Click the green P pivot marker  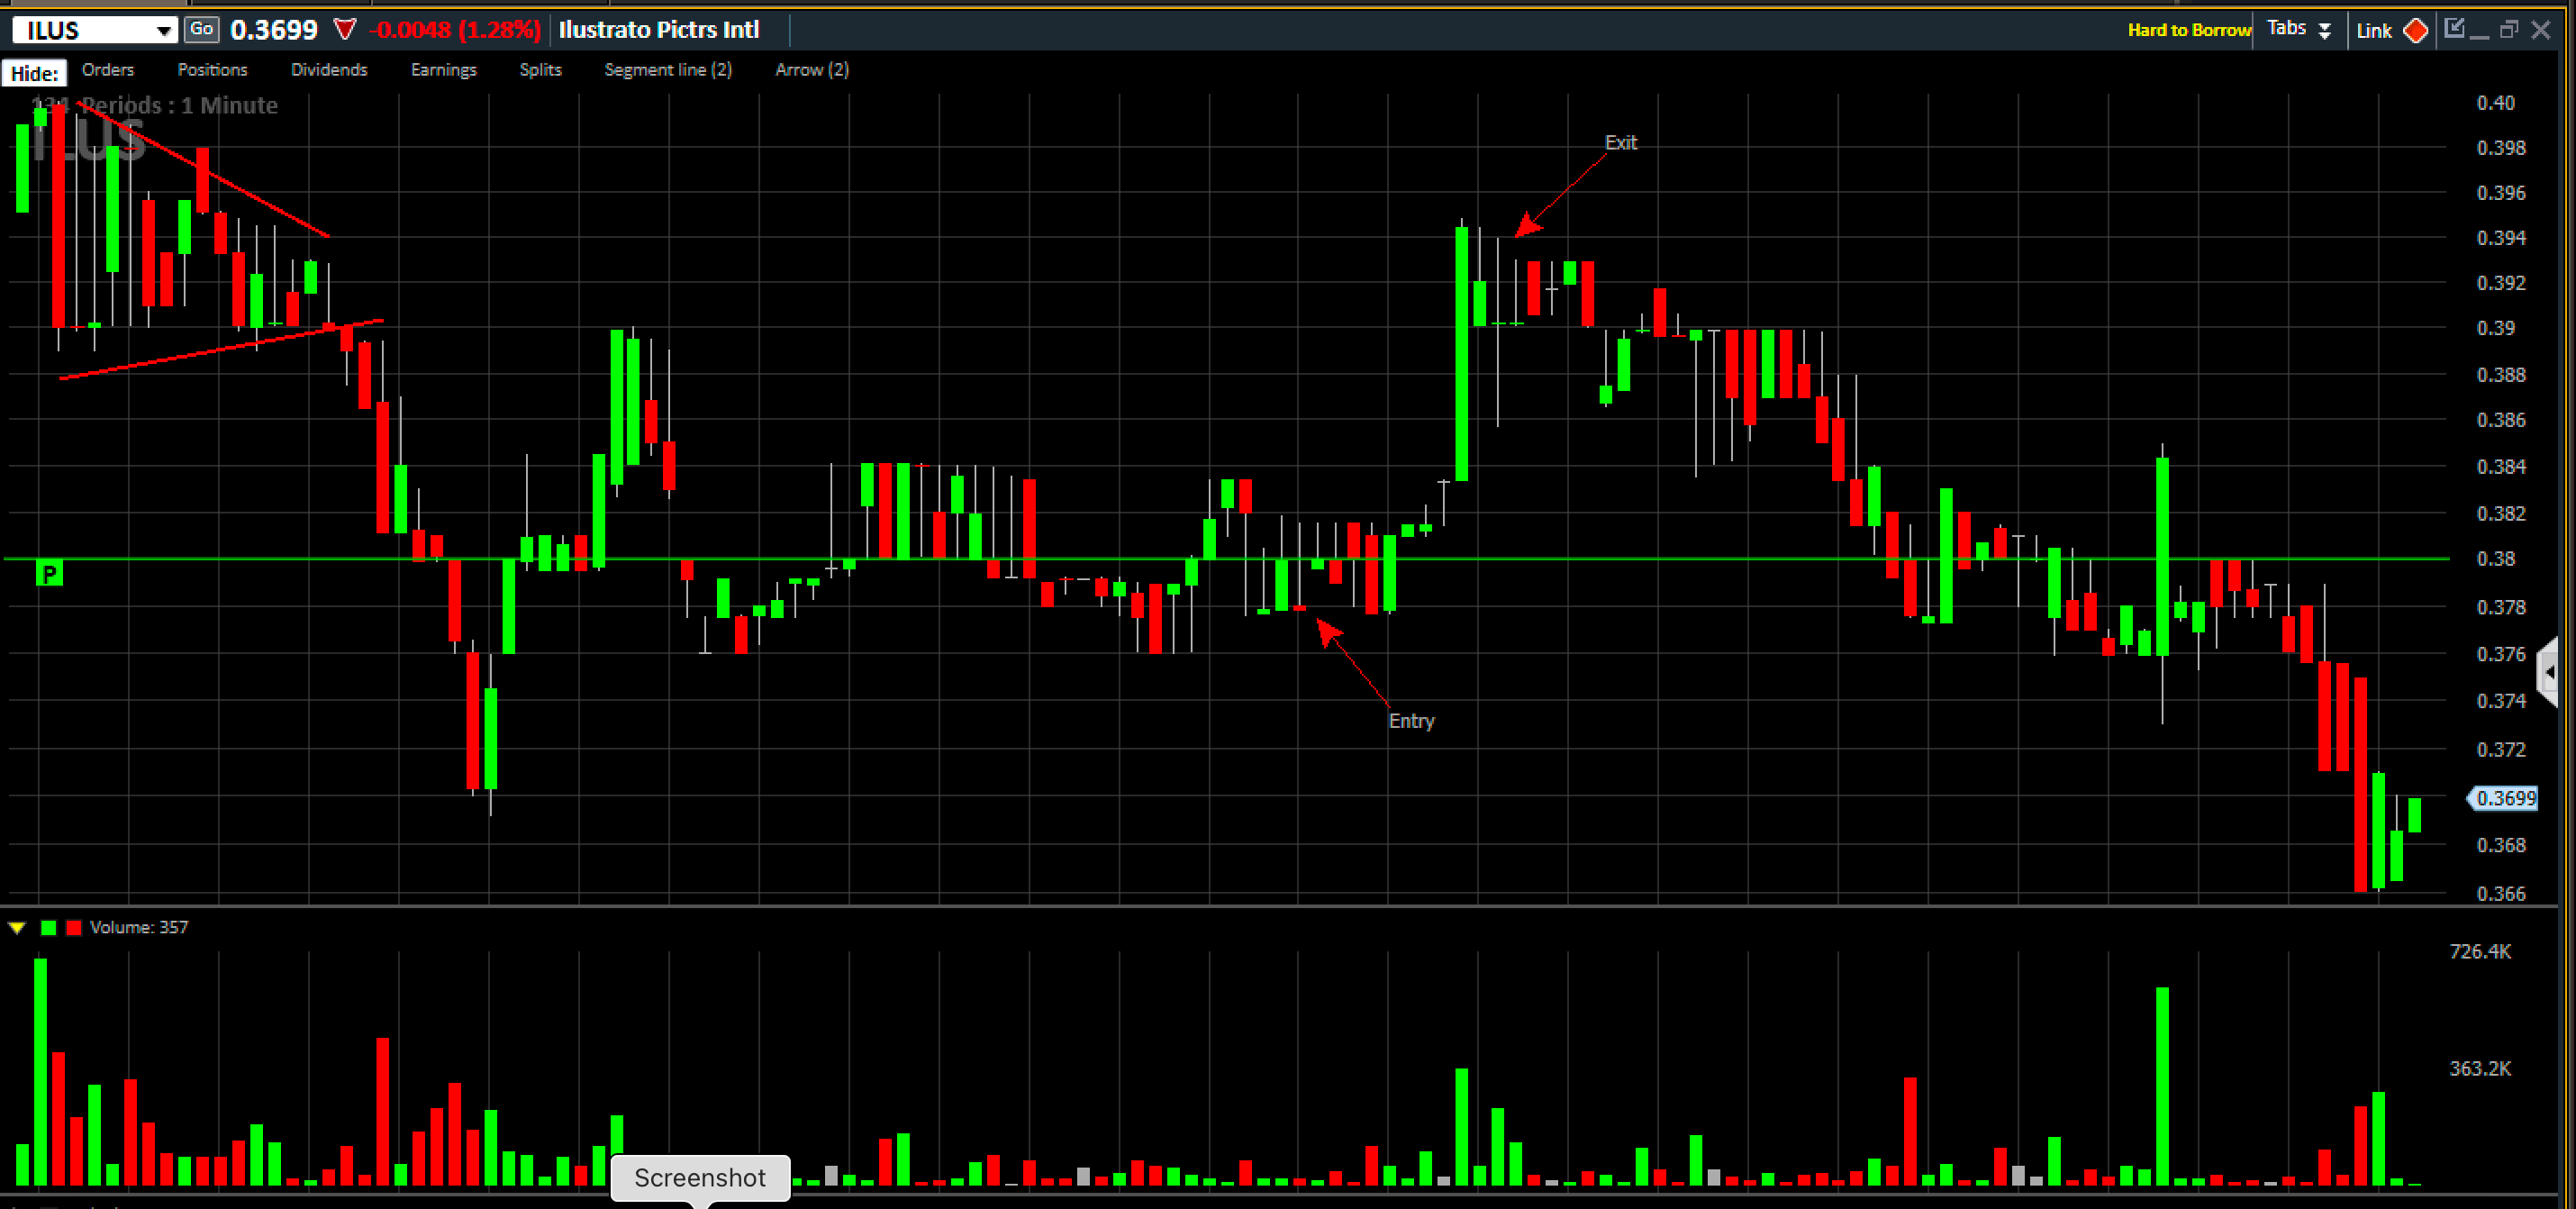tap(49, 573)
